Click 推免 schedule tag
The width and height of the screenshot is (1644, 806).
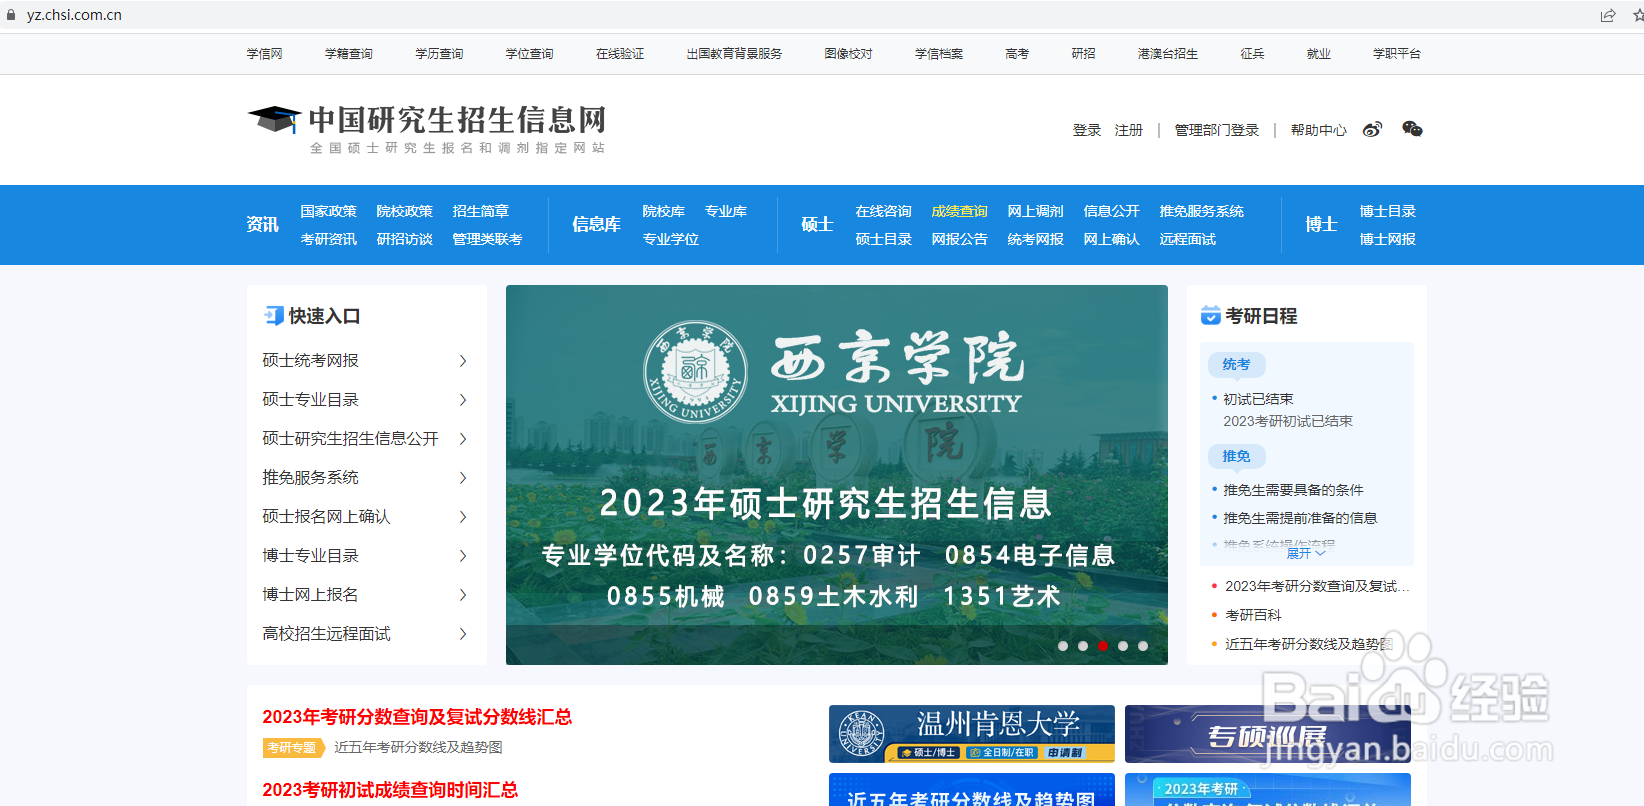1236,456
